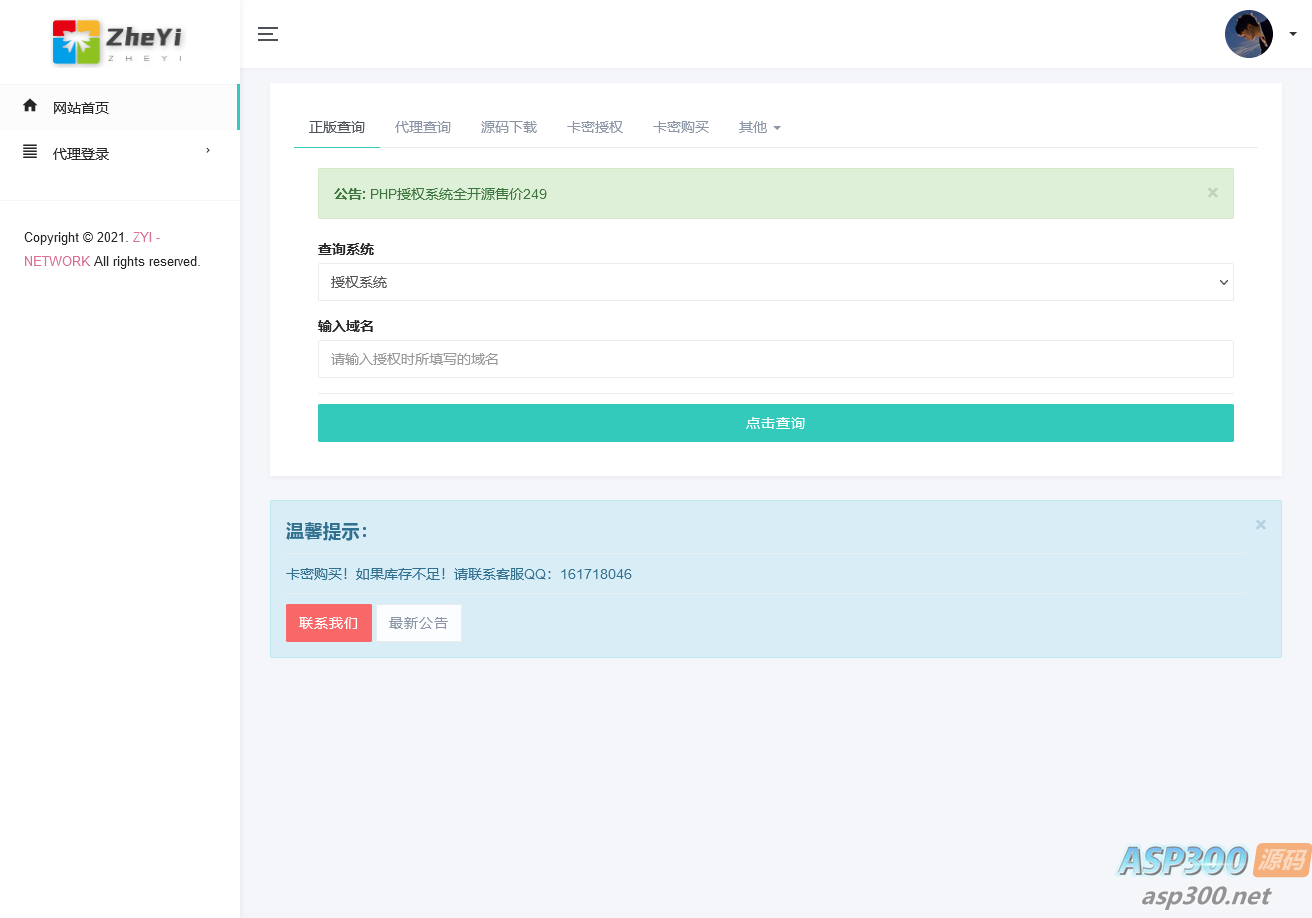The width and height of the screenshot is (1312, 918).
Task: Open the 其他 tab dropdown
Action: [x=759, y=127]
